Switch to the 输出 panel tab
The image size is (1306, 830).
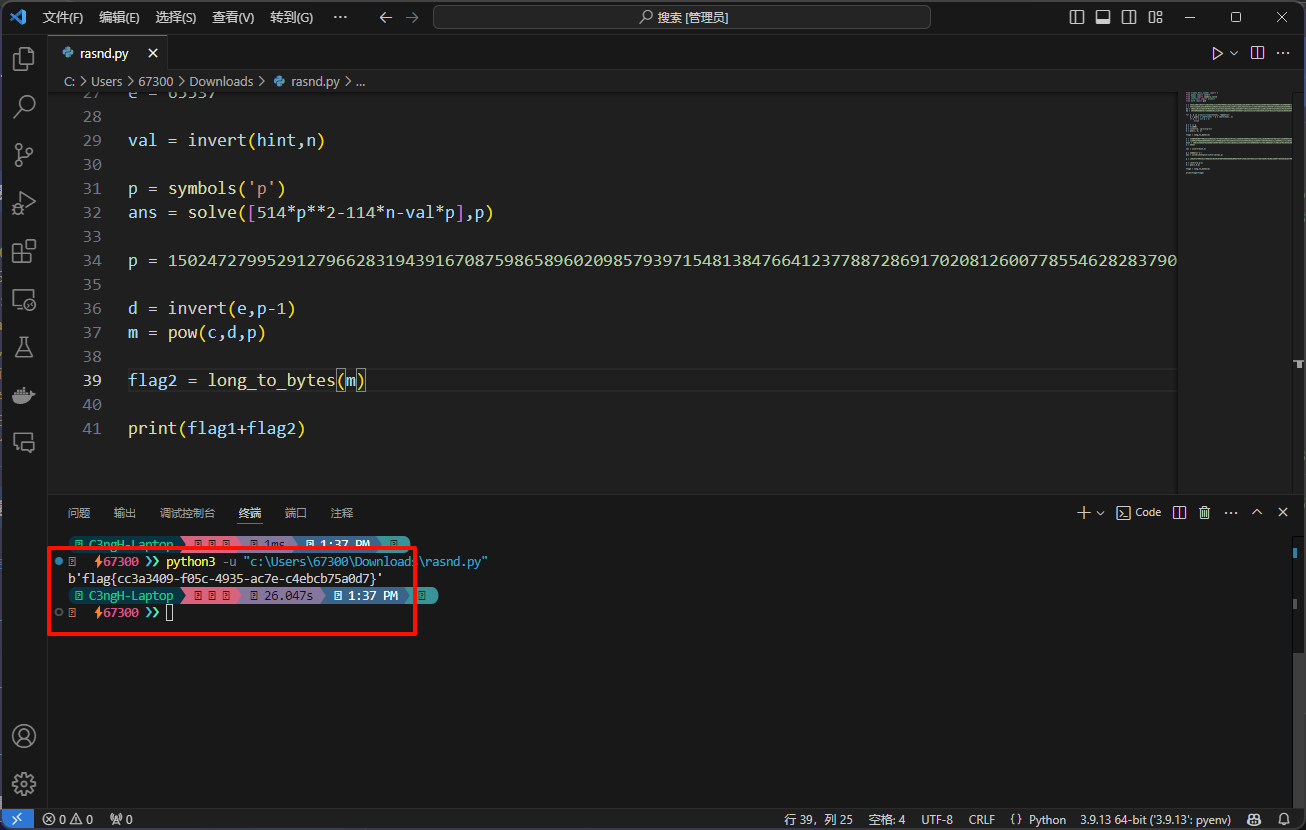click(x=125, y=512)
